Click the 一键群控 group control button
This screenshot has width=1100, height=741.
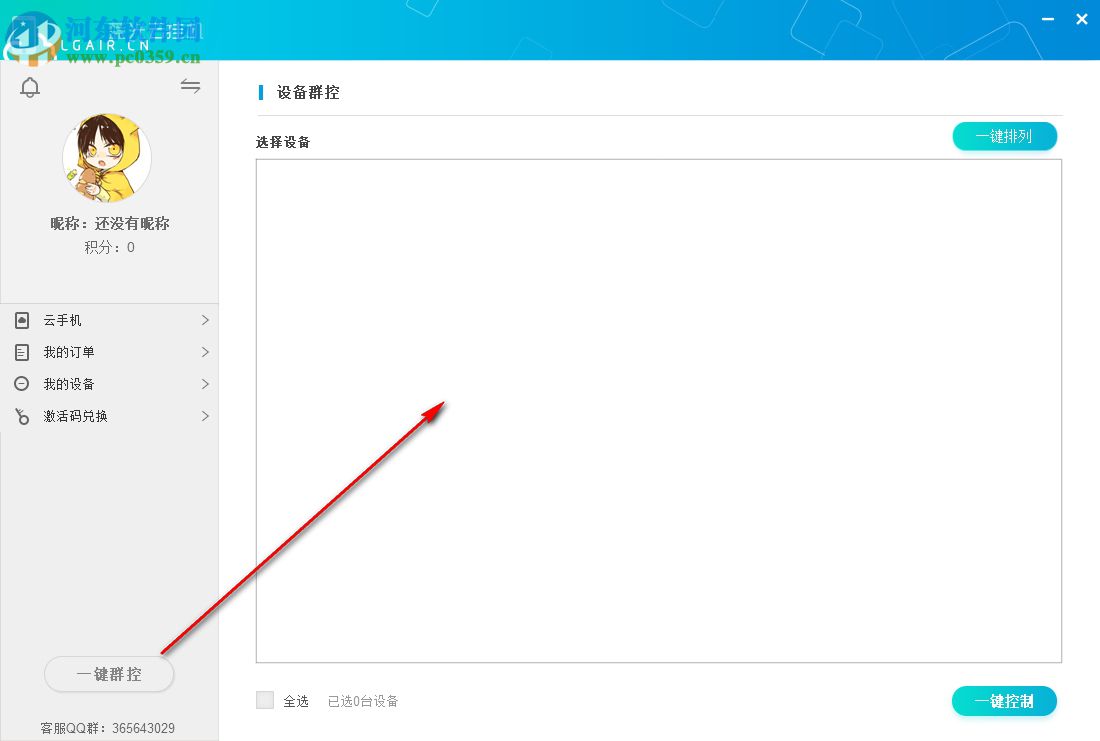pos(109,674)
